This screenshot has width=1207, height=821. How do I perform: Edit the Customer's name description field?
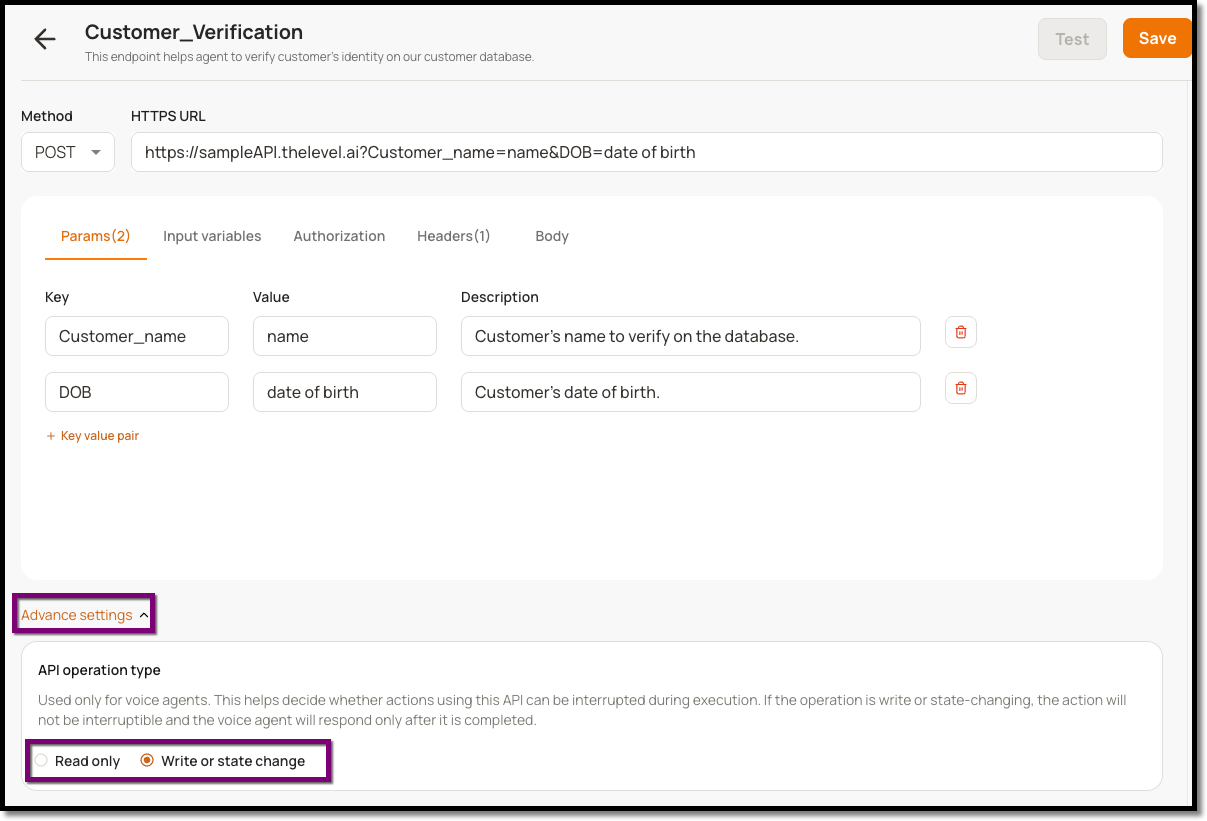tap(691, 336)
